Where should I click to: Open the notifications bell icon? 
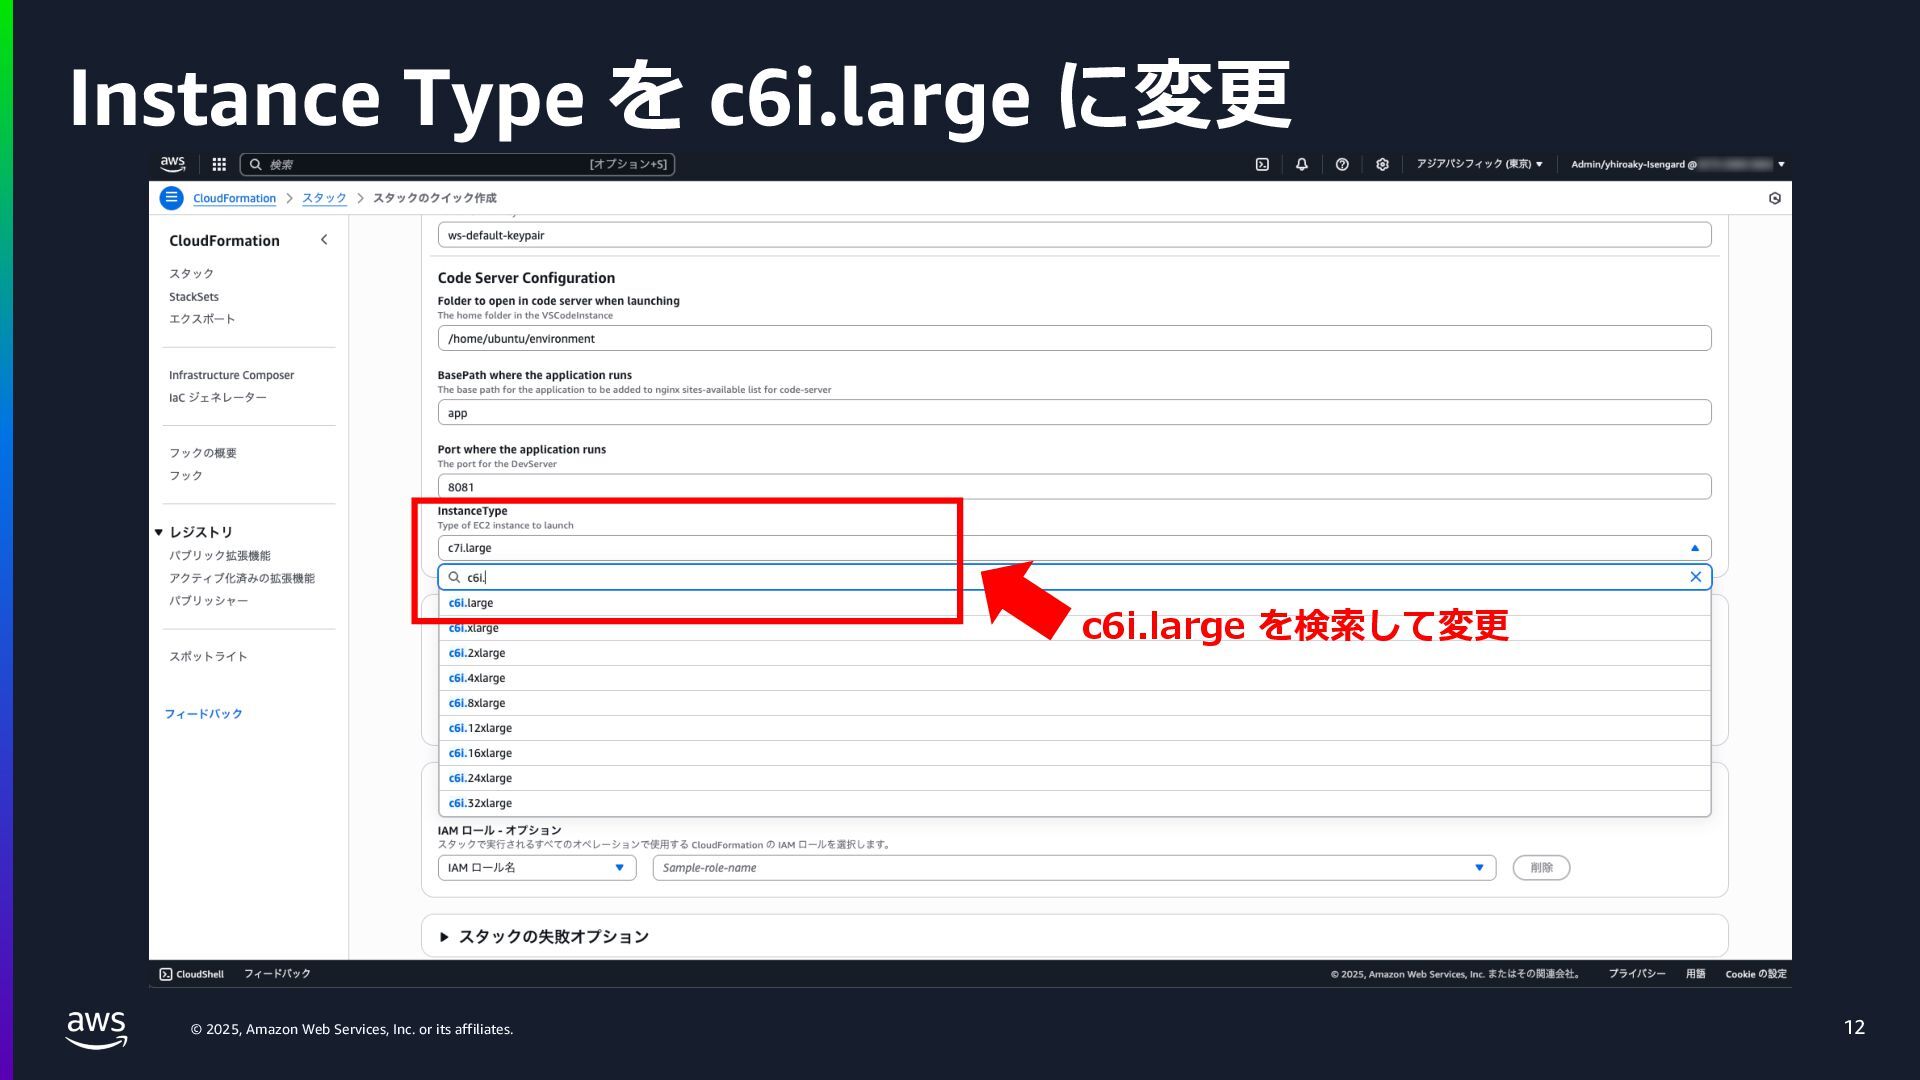pos(1301,164)
